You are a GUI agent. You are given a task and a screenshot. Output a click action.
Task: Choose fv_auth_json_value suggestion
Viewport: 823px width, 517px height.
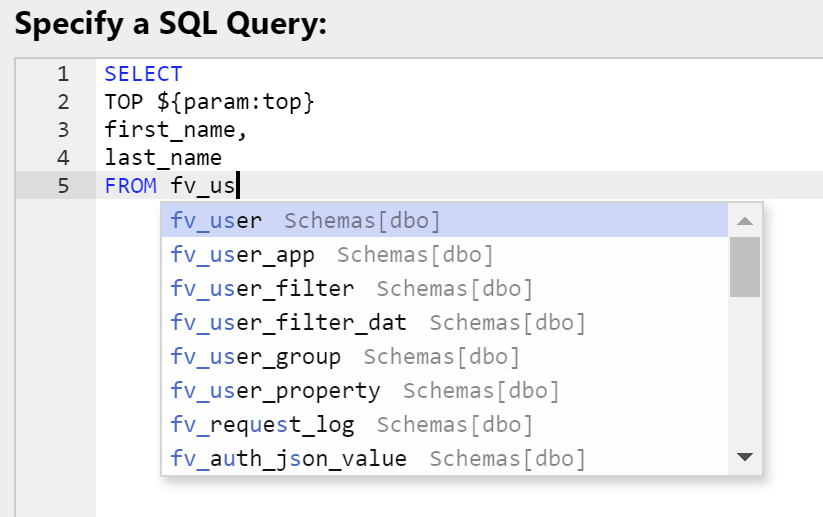tap(445, 458)
